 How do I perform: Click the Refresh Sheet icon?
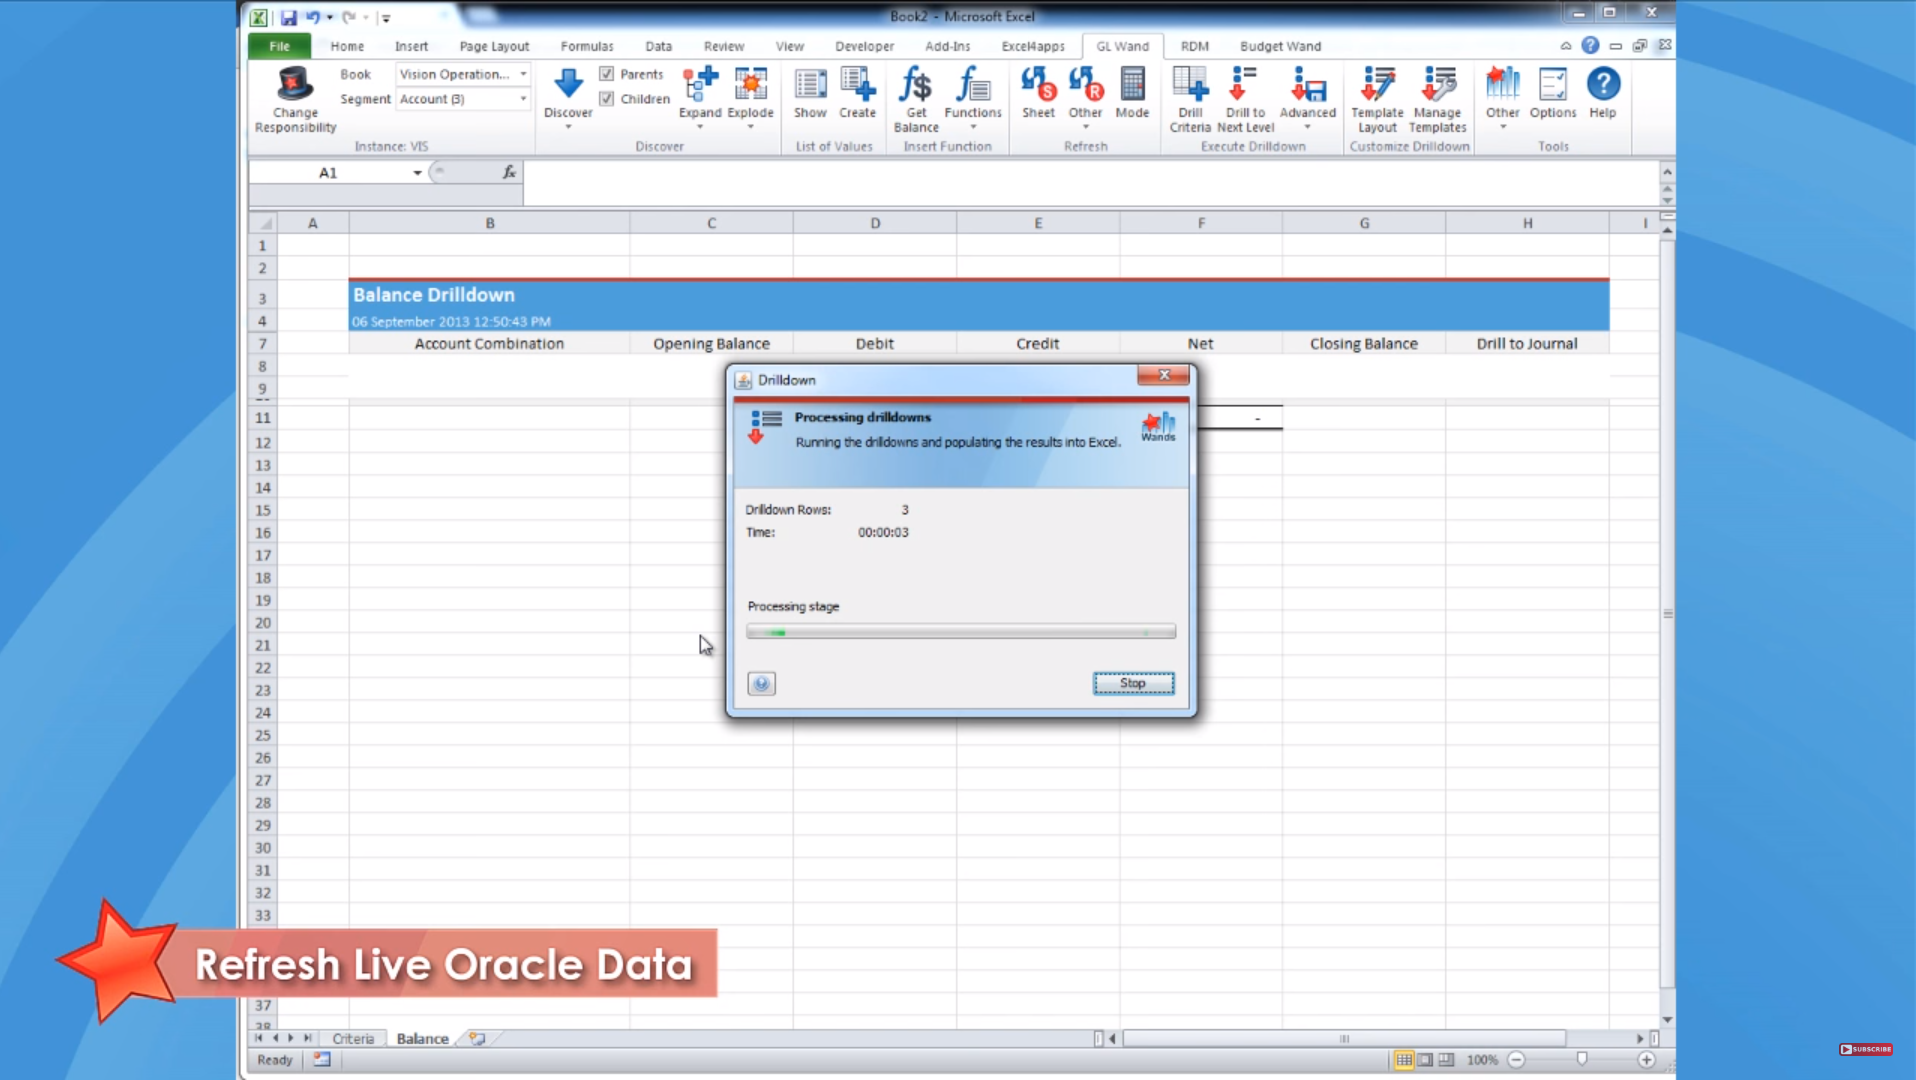[x=1038, y=84]
